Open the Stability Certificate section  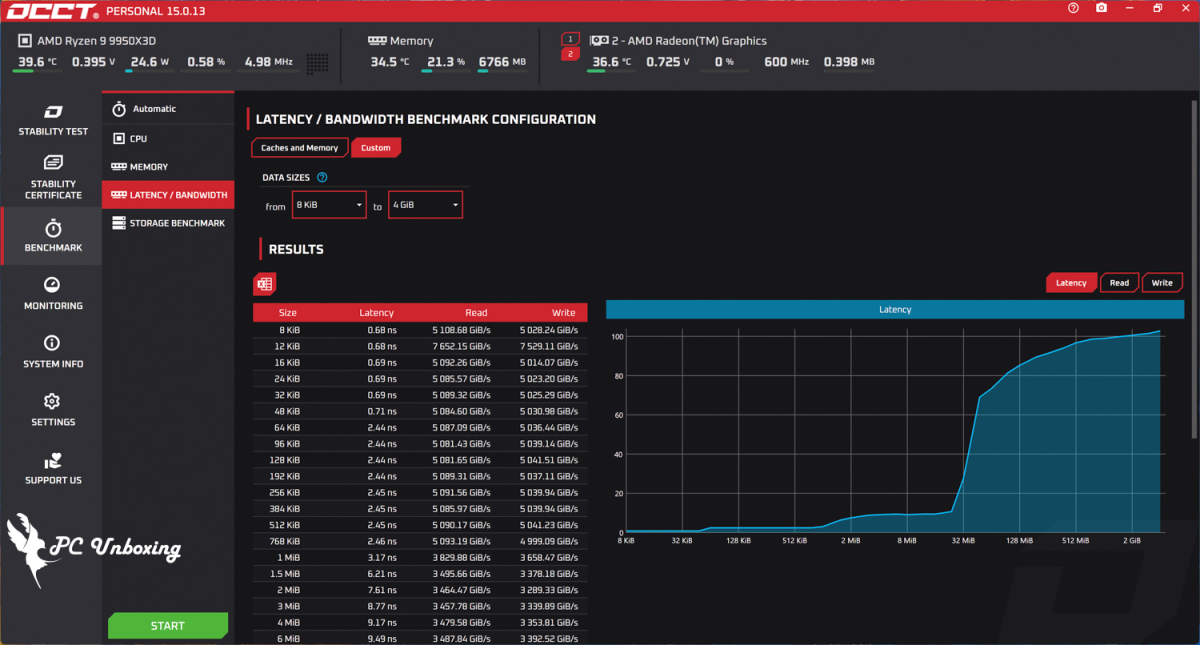(x=52, y=176)
